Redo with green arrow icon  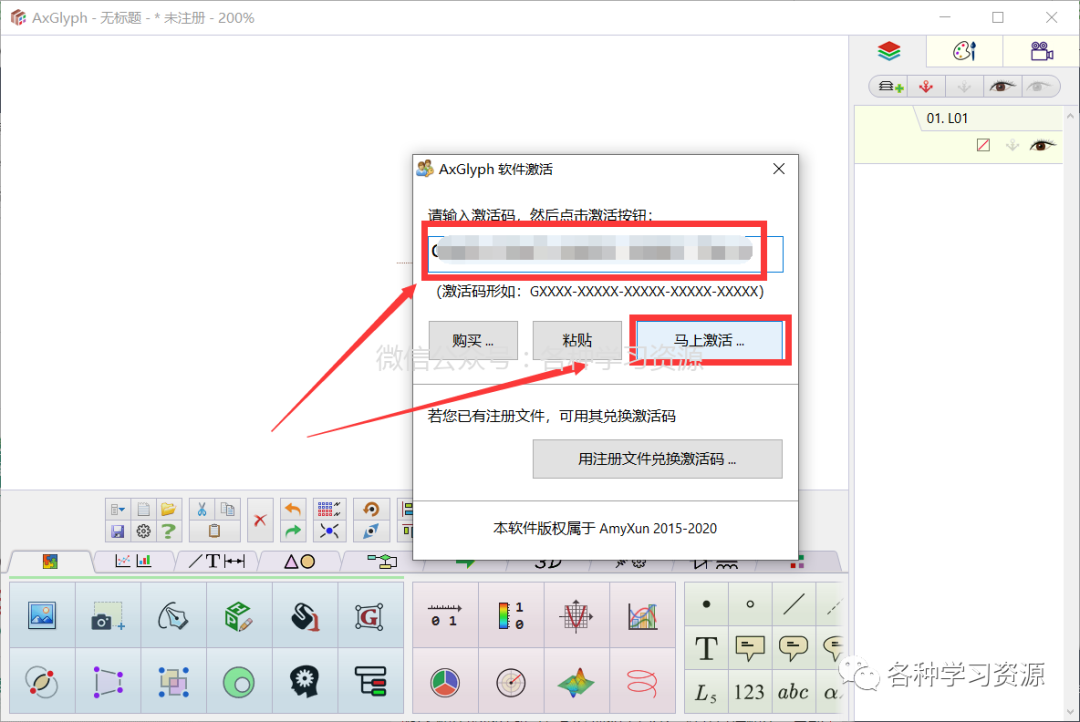tap(293, 531)
